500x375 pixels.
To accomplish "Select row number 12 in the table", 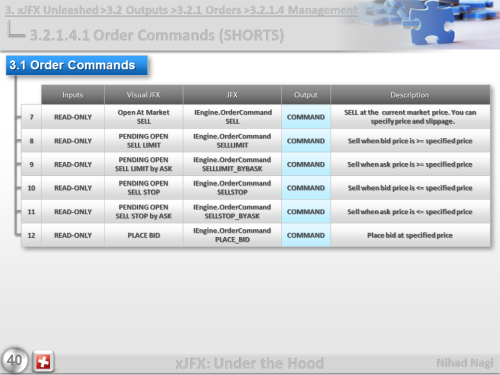I will [31, 235].
